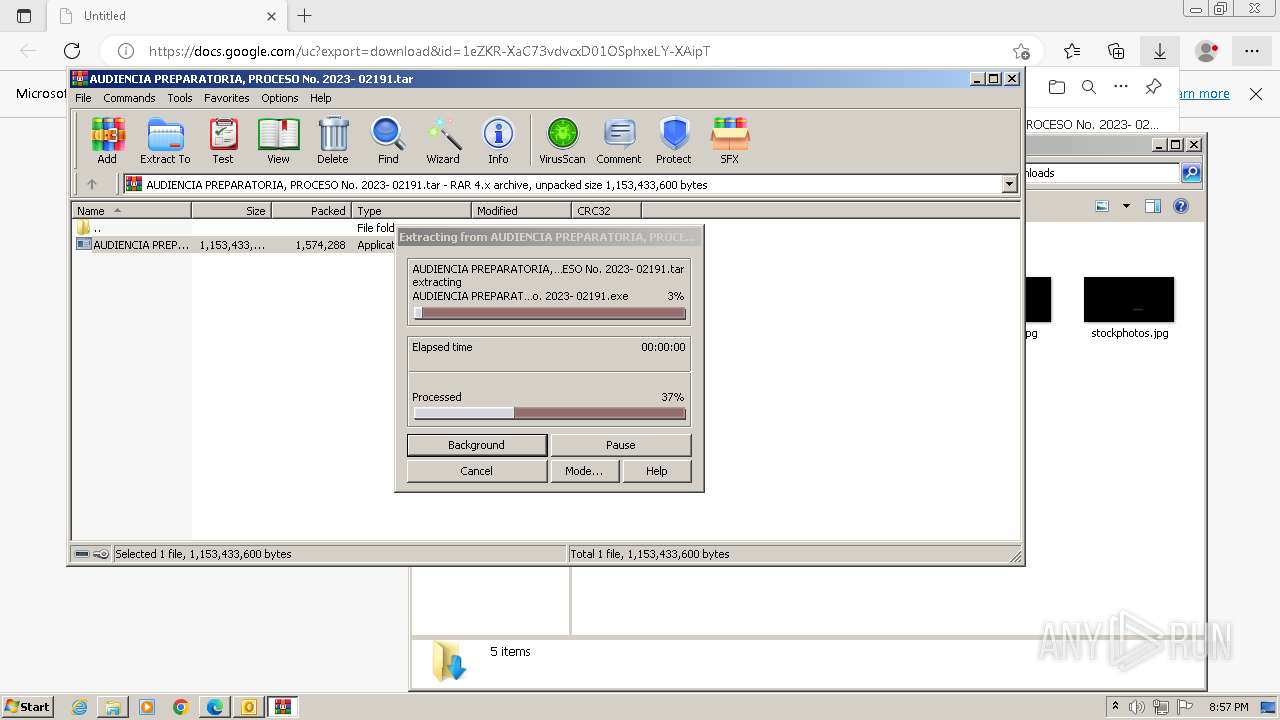The width and height of the screenshot is (1280, 720).
Task: Sort by Type column header
Action: tap(412, 210)
